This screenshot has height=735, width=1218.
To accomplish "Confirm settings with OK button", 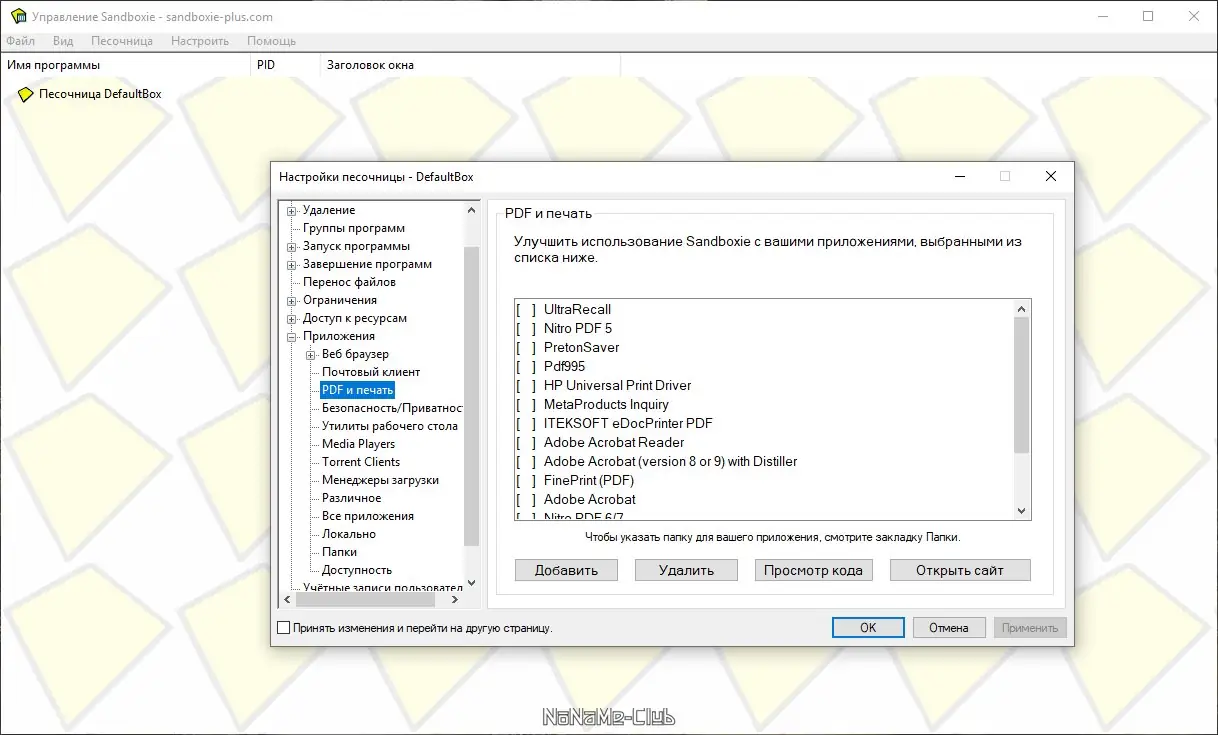I will coord(868,628).
